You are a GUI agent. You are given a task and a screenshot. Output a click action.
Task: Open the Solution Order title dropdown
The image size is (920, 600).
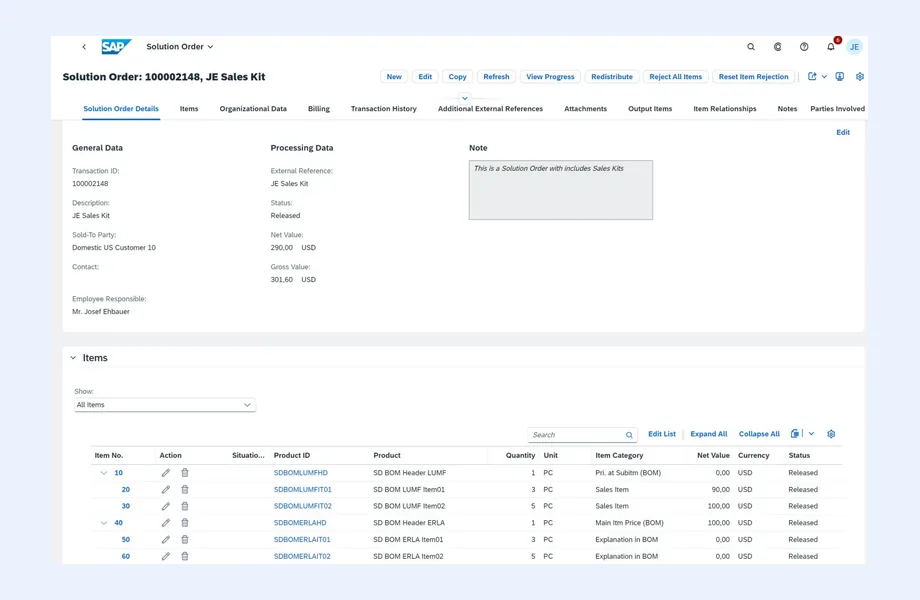click(180, 46)
